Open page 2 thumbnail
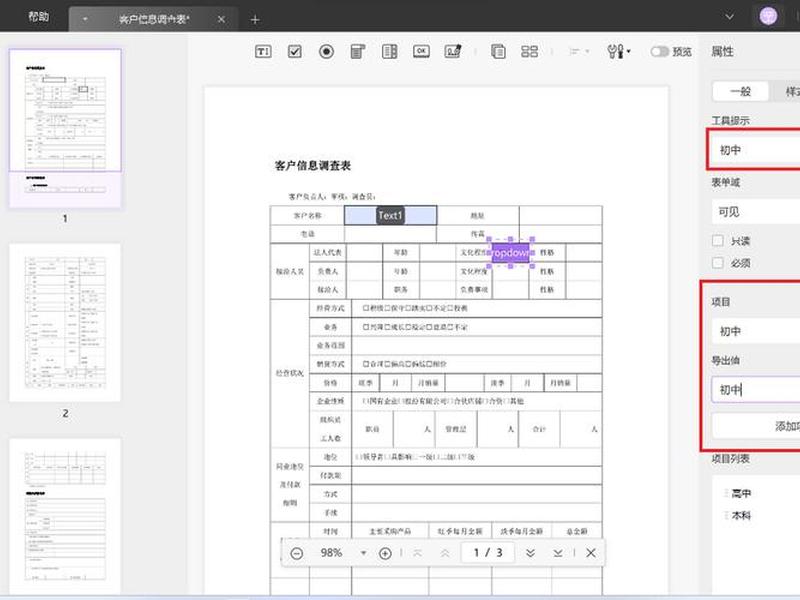The image size is (800, 600). (x=65, y=322)
